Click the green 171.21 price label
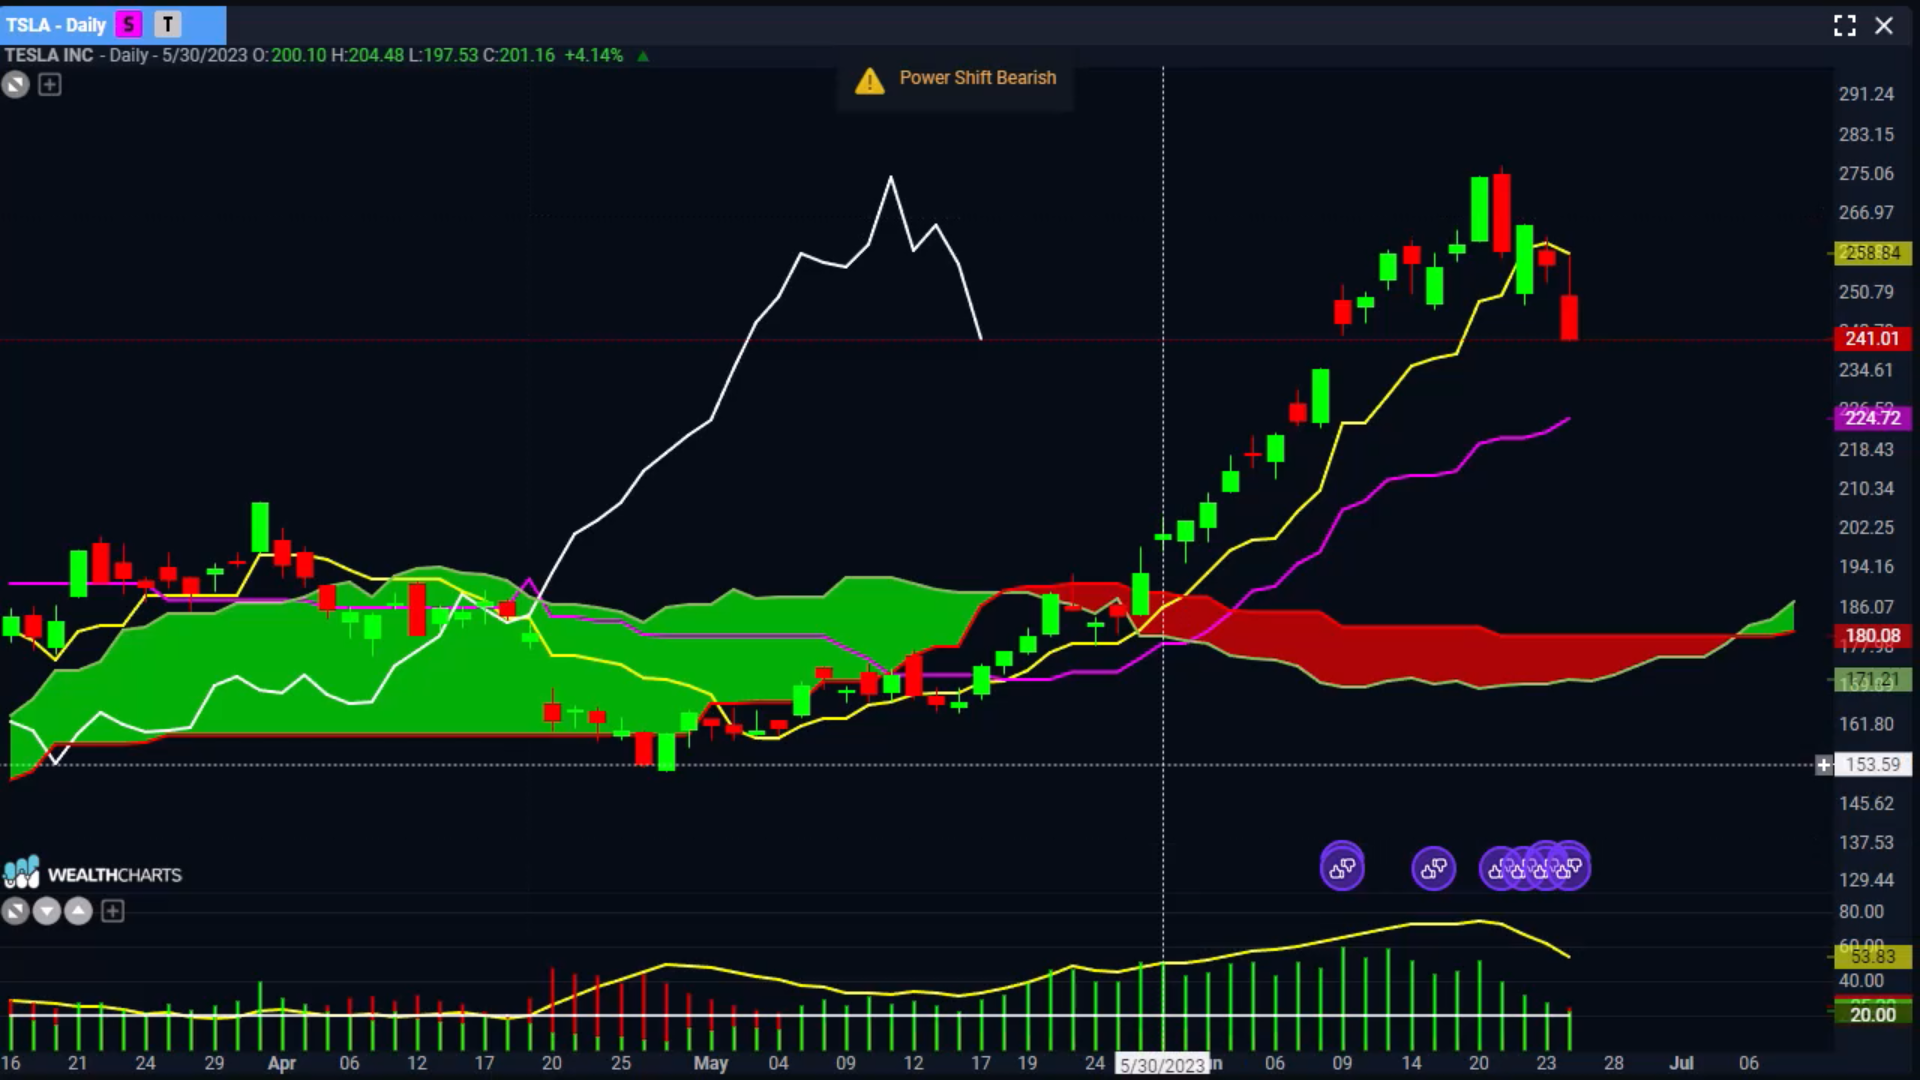 pyautogui.click(x=1872, y=680)
